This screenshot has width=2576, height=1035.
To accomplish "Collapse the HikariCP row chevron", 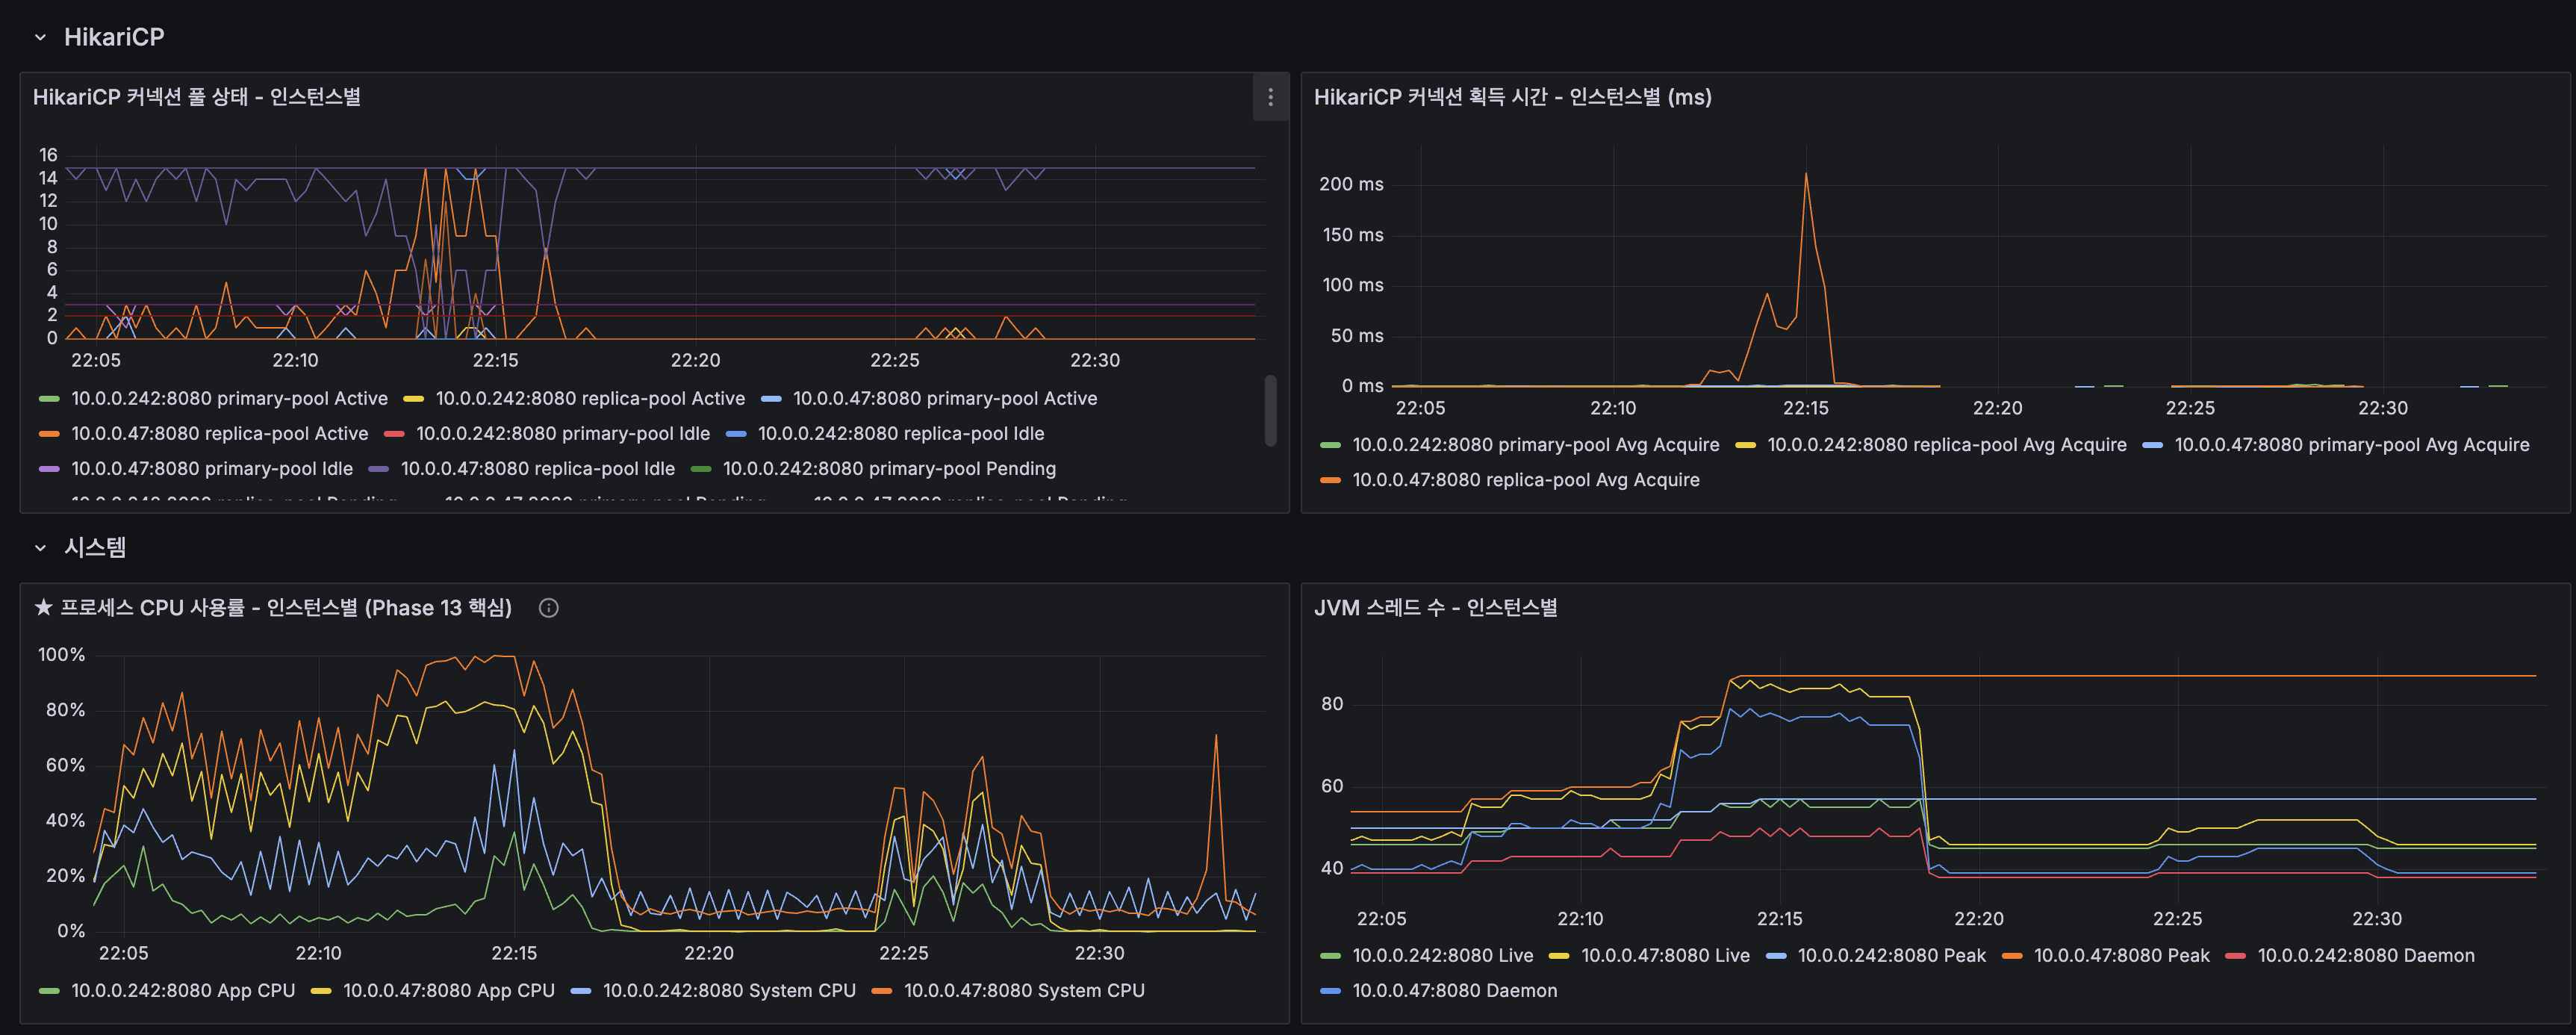I will (41, 37).
